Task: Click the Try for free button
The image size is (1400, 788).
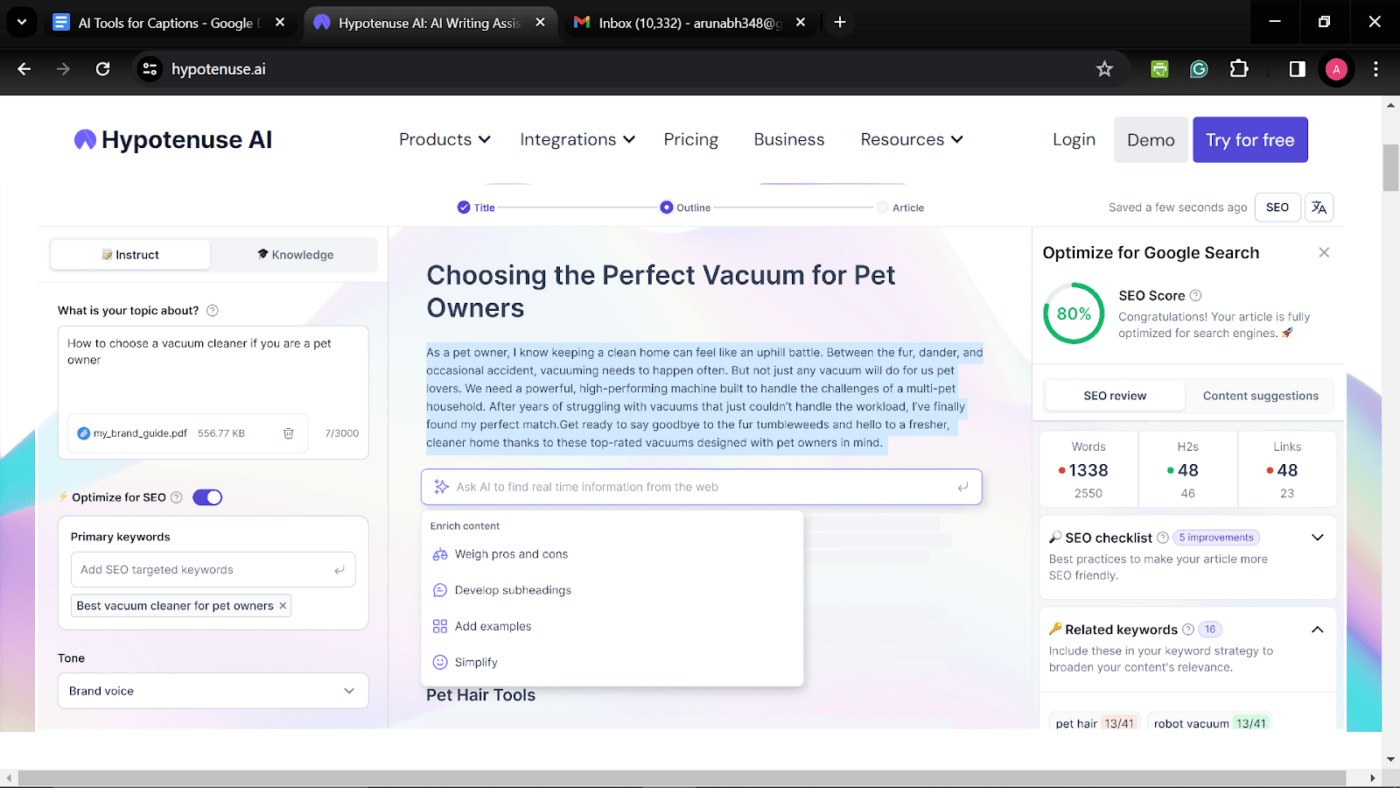Action: click(x=1250, y=140)
